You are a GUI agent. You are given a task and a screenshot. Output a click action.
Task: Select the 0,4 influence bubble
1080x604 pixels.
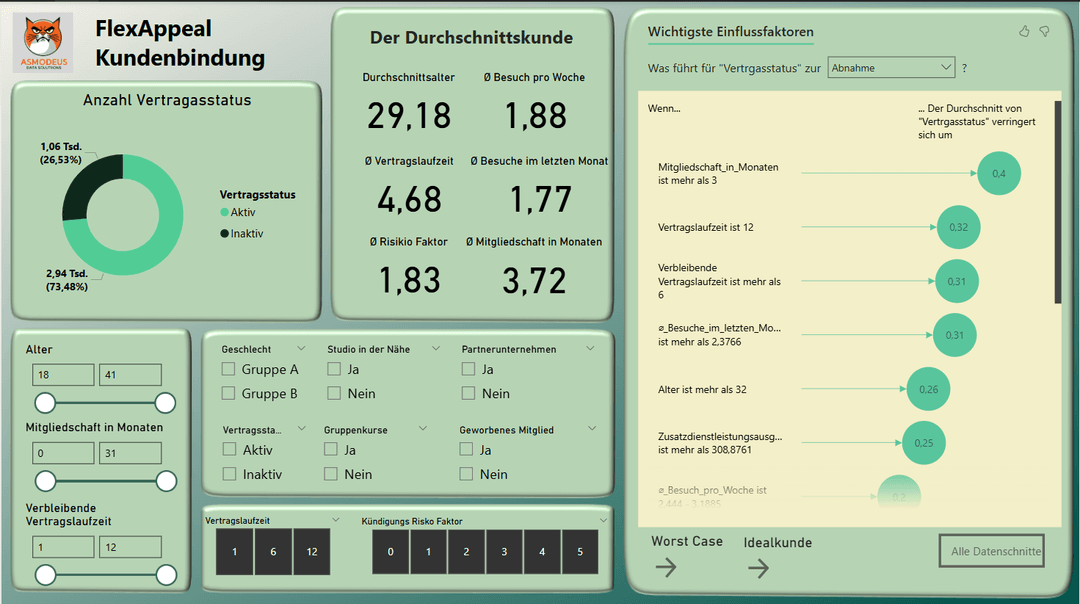[999, 173]
